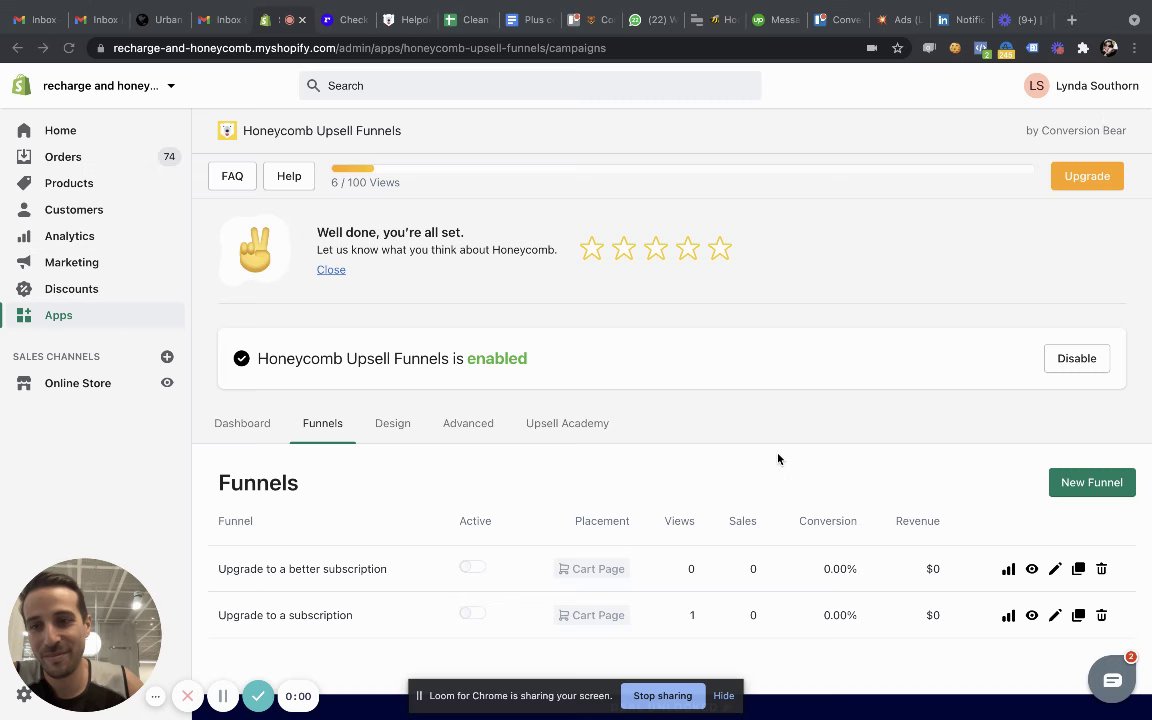Go back in Chrome

point(18,48)
